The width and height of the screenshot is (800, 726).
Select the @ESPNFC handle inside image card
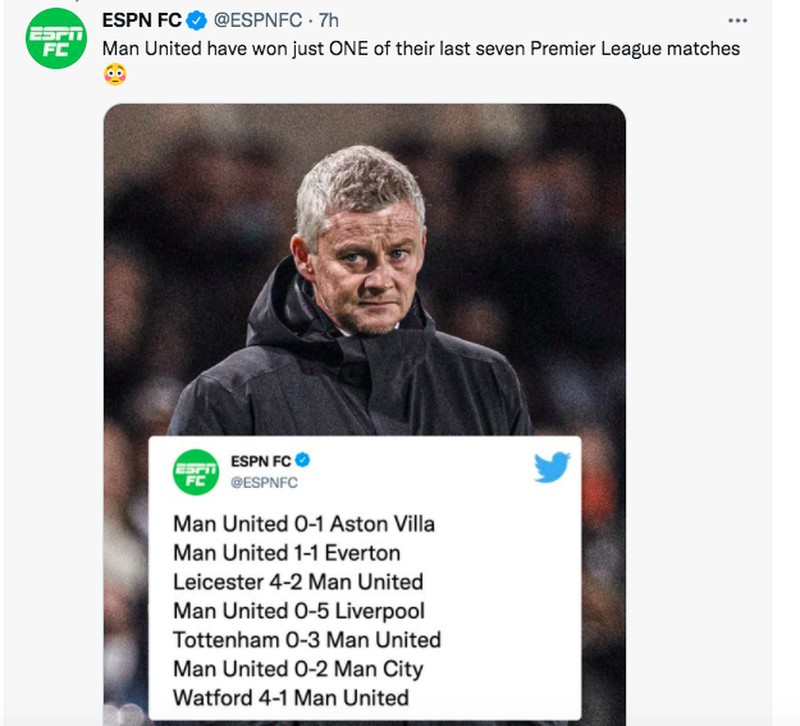pos(264,482)
